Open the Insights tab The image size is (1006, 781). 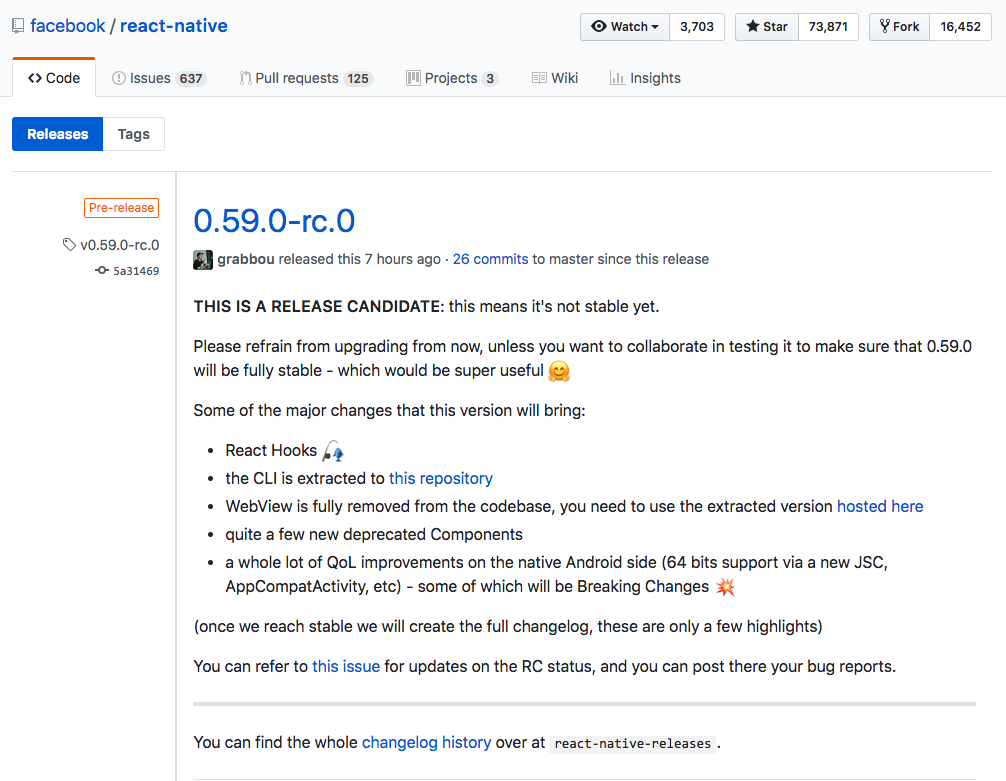pos(645,78)
